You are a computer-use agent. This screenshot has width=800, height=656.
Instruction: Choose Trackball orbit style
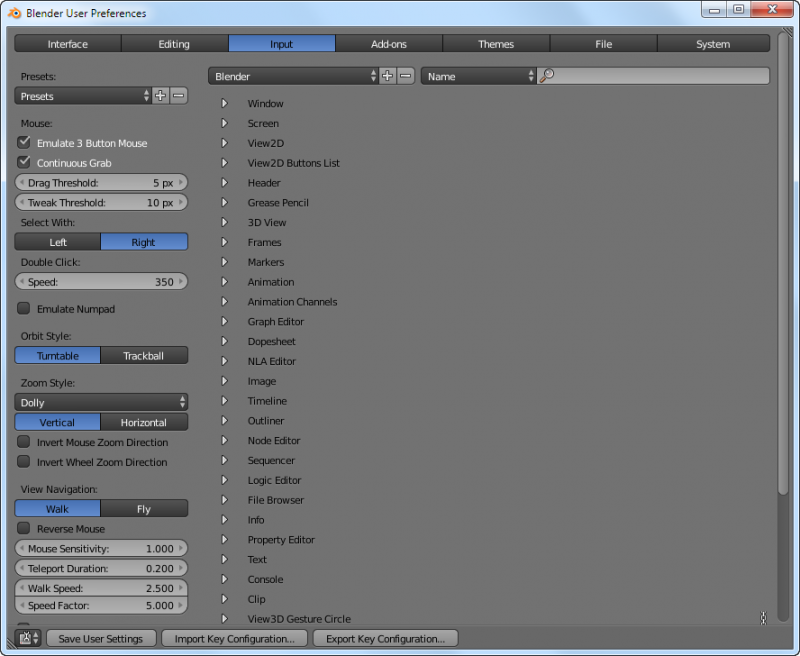(x=144, y=356)
